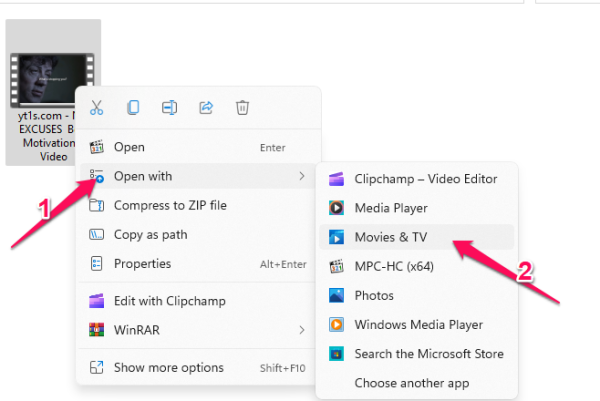
Task: Select the video file thumbnail
Action: (x=52, y=68)
